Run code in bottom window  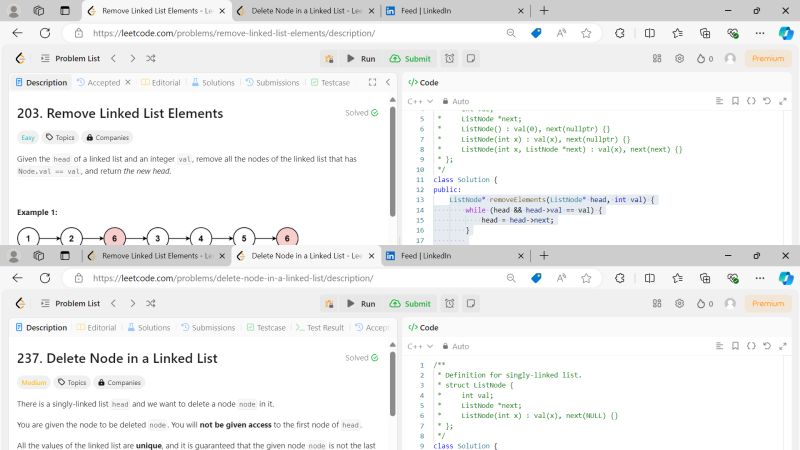pos(361,304)
